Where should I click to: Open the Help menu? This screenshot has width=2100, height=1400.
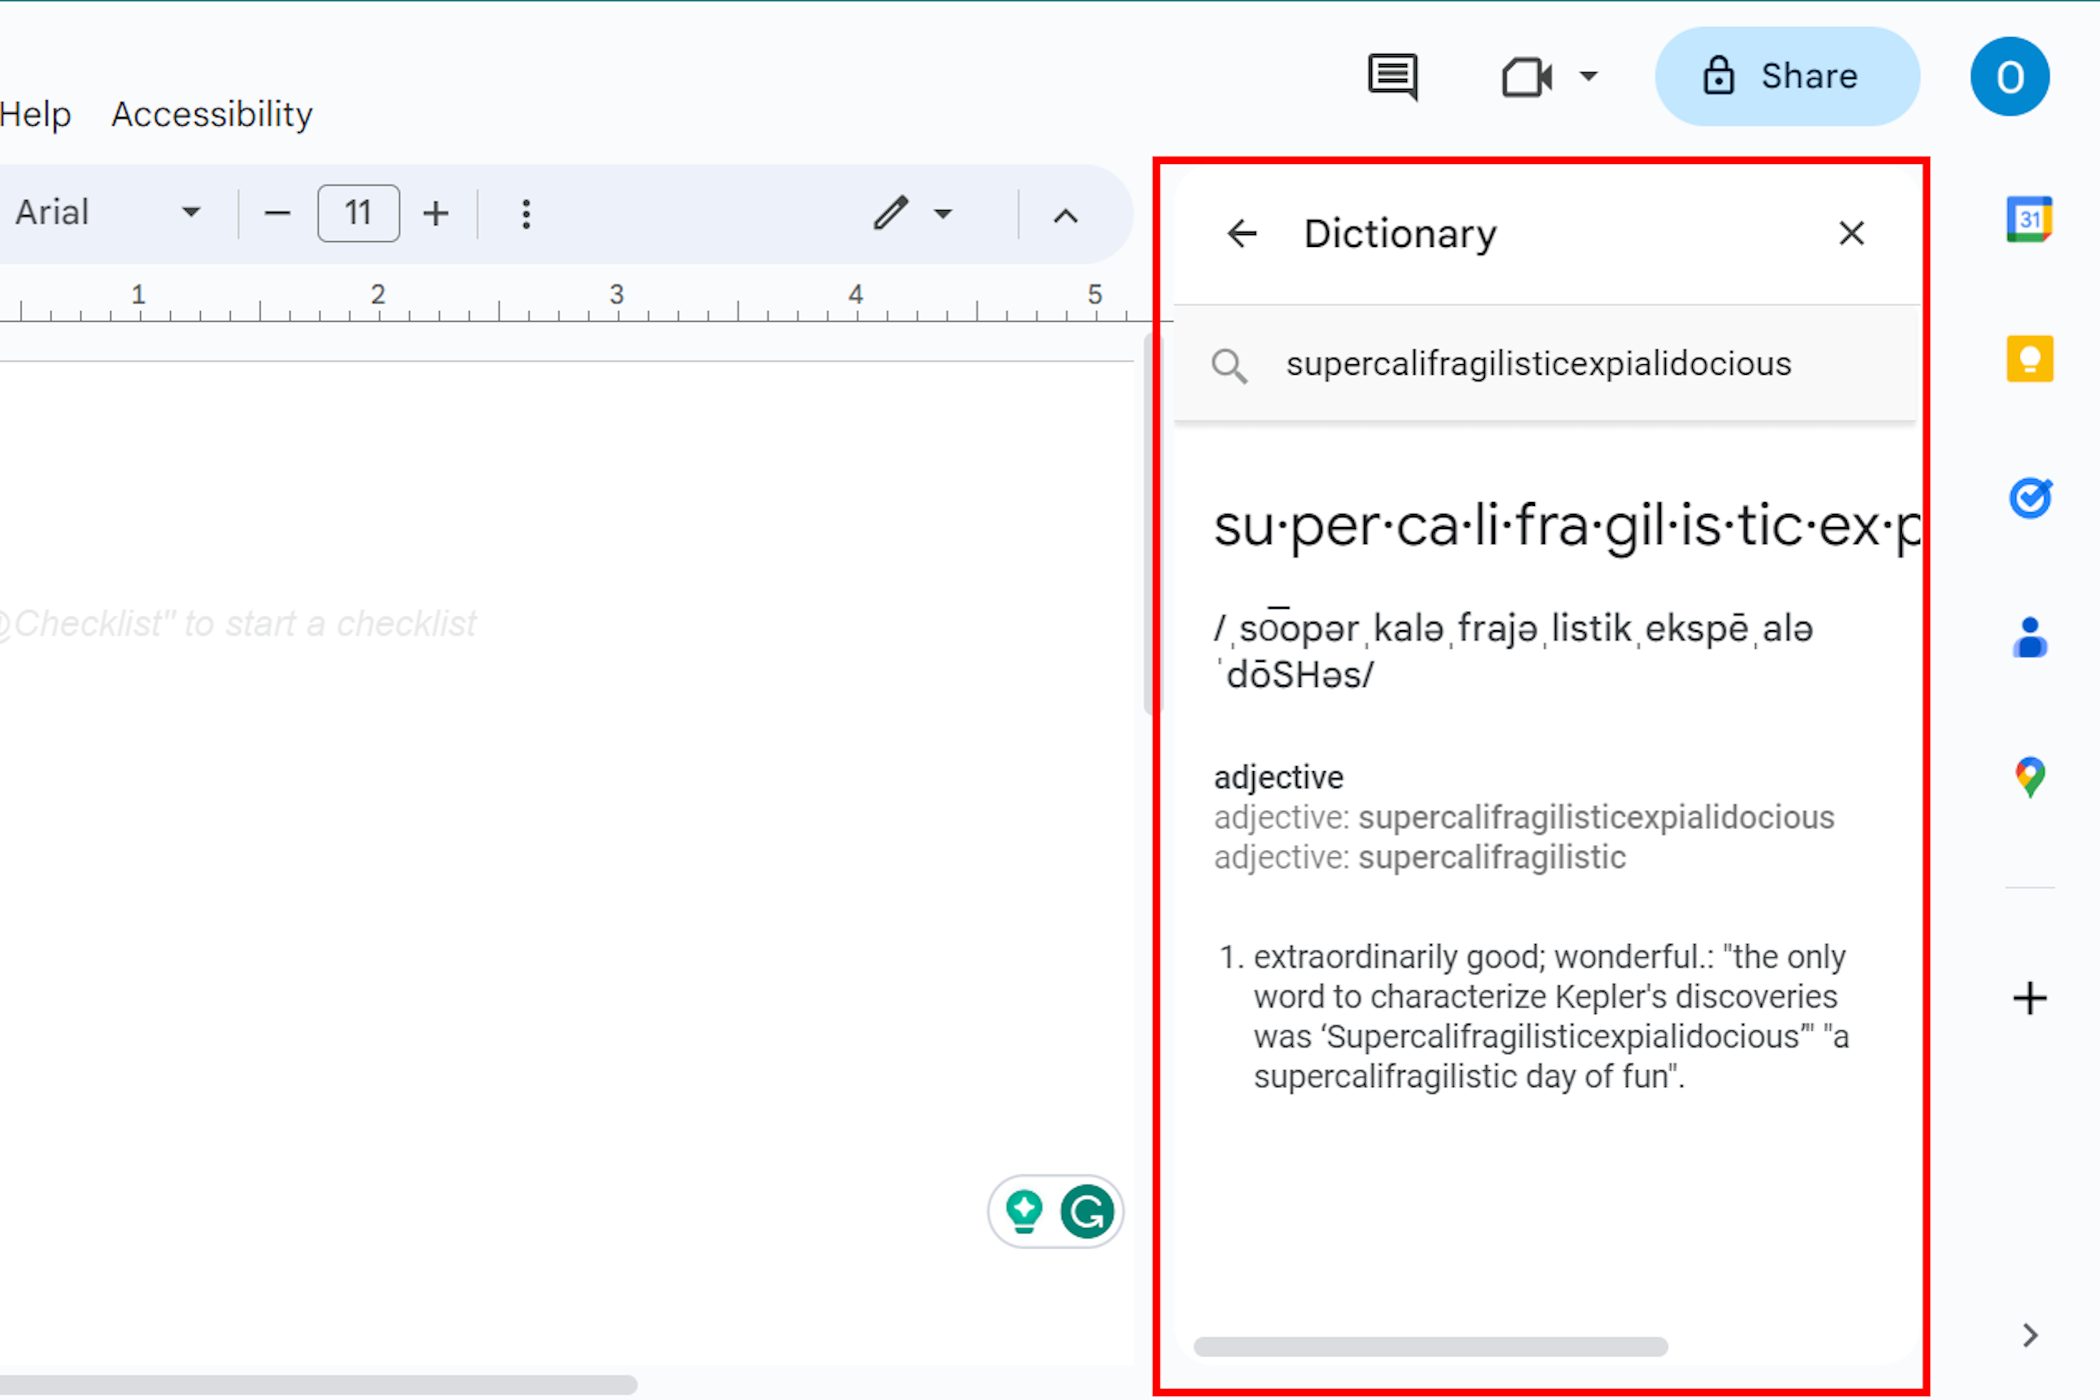pyautogui.click(x=35, y=115)
